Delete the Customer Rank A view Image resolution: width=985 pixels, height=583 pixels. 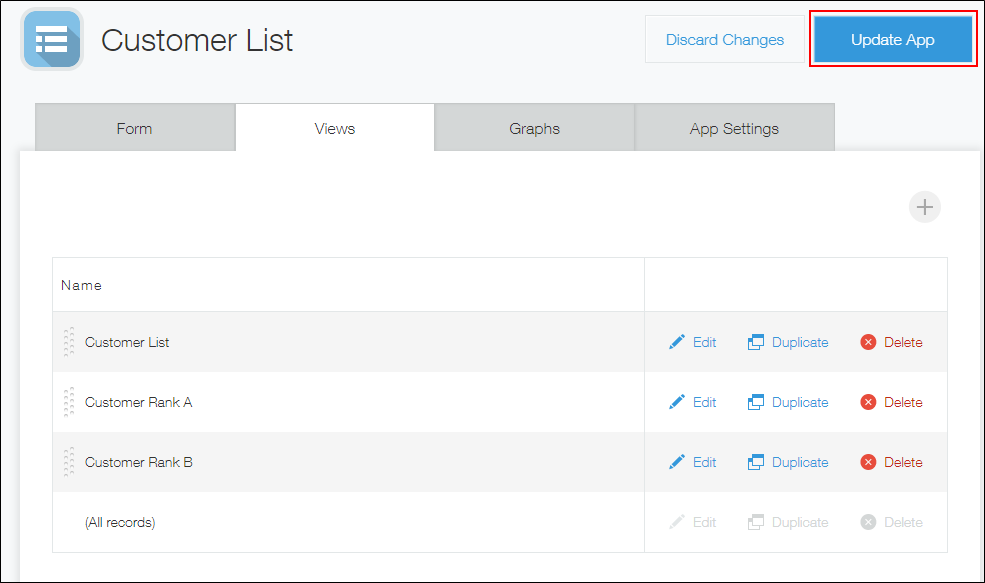click(x=890, y=402)
